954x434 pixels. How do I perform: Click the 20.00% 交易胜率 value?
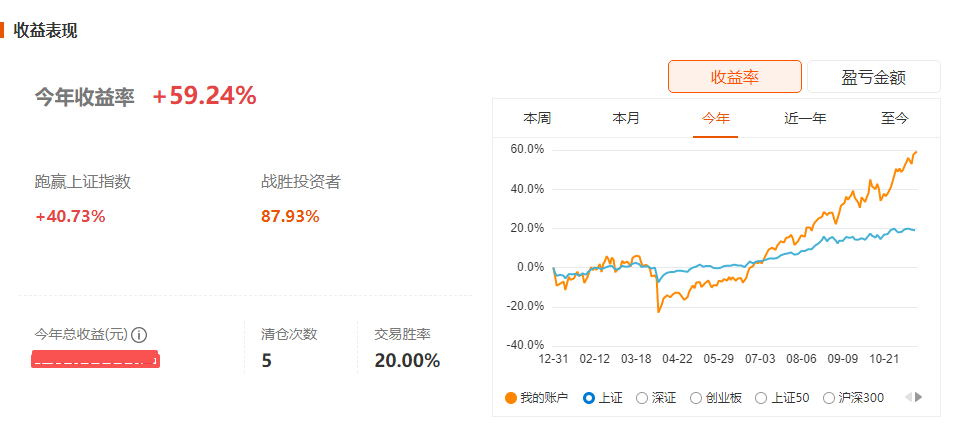click(x=407, y=360)
